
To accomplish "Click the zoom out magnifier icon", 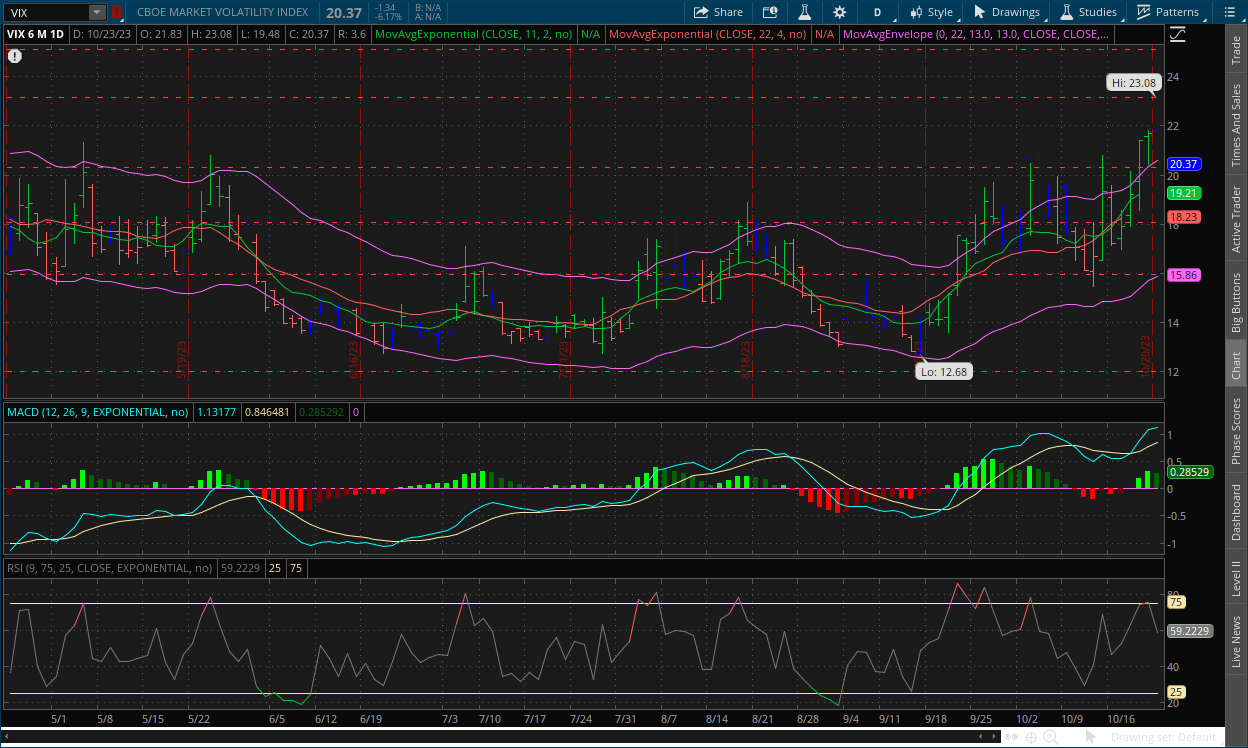I will (1071, 738).
